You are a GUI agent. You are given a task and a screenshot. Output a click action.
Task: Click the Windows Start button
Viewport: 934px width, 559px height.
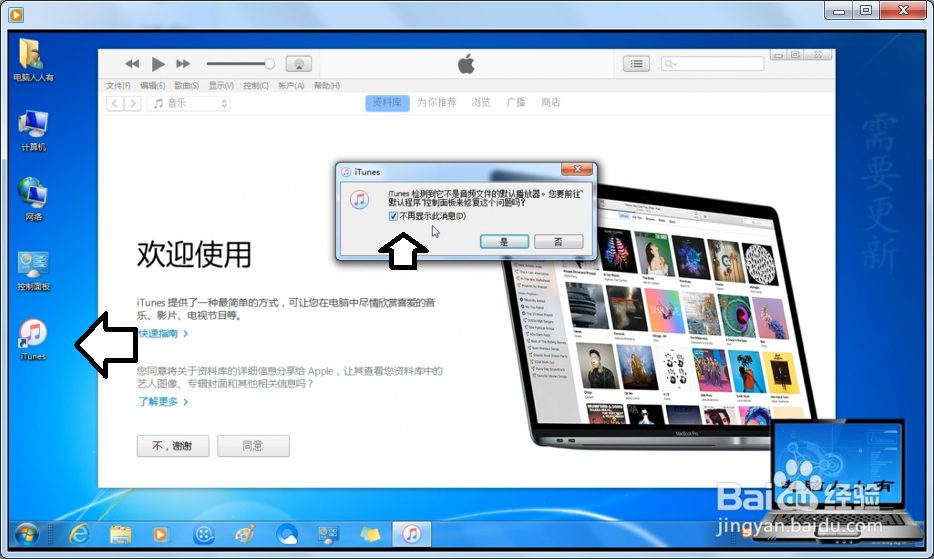point(26,534)
